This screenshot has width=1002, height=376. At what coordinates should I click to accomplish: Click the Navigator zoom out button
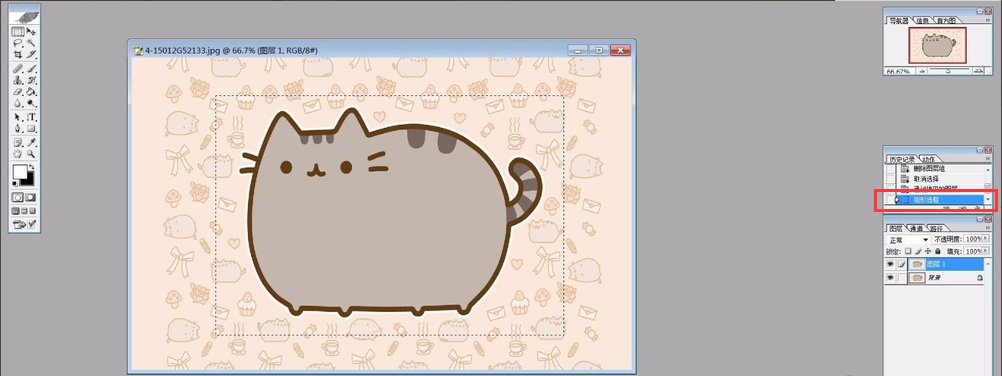(922, 70)
